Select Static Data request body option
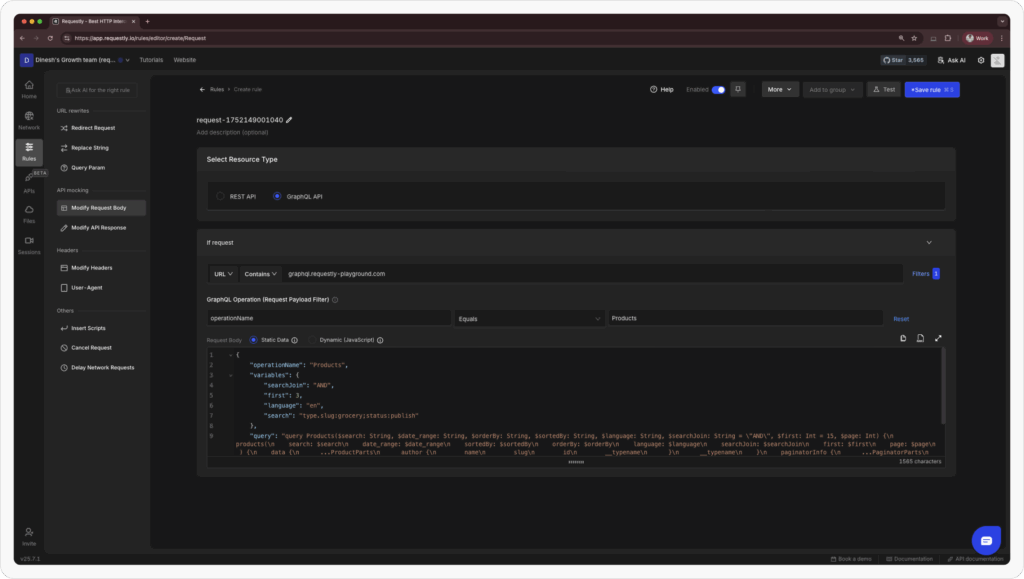 pyautogui.click(x=253, y=340)
